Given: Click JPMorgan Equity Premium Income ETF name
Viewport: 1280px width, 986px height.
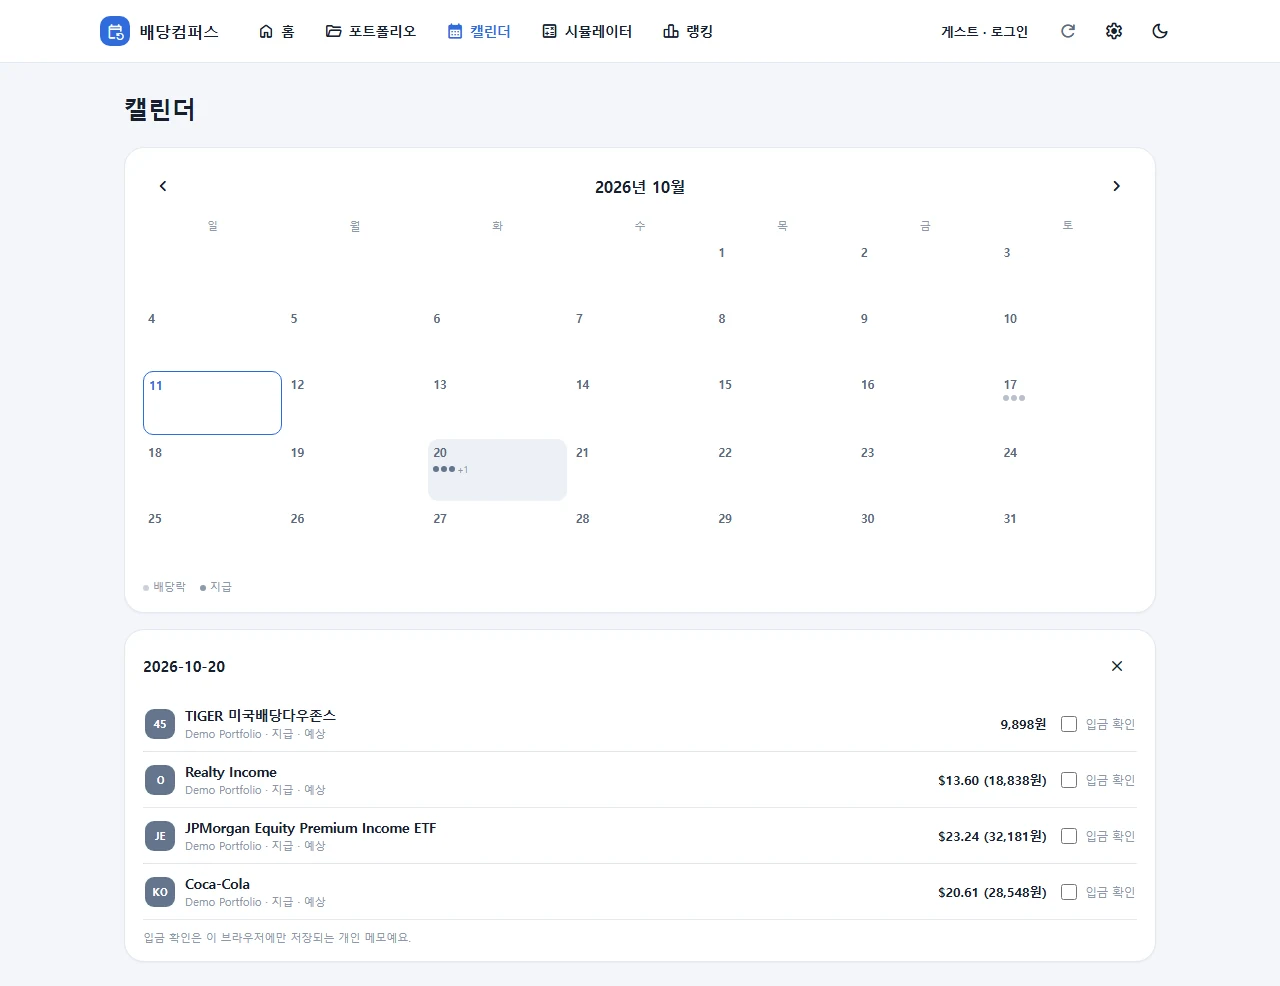Looking at the screenshot, I should (311, 828).
